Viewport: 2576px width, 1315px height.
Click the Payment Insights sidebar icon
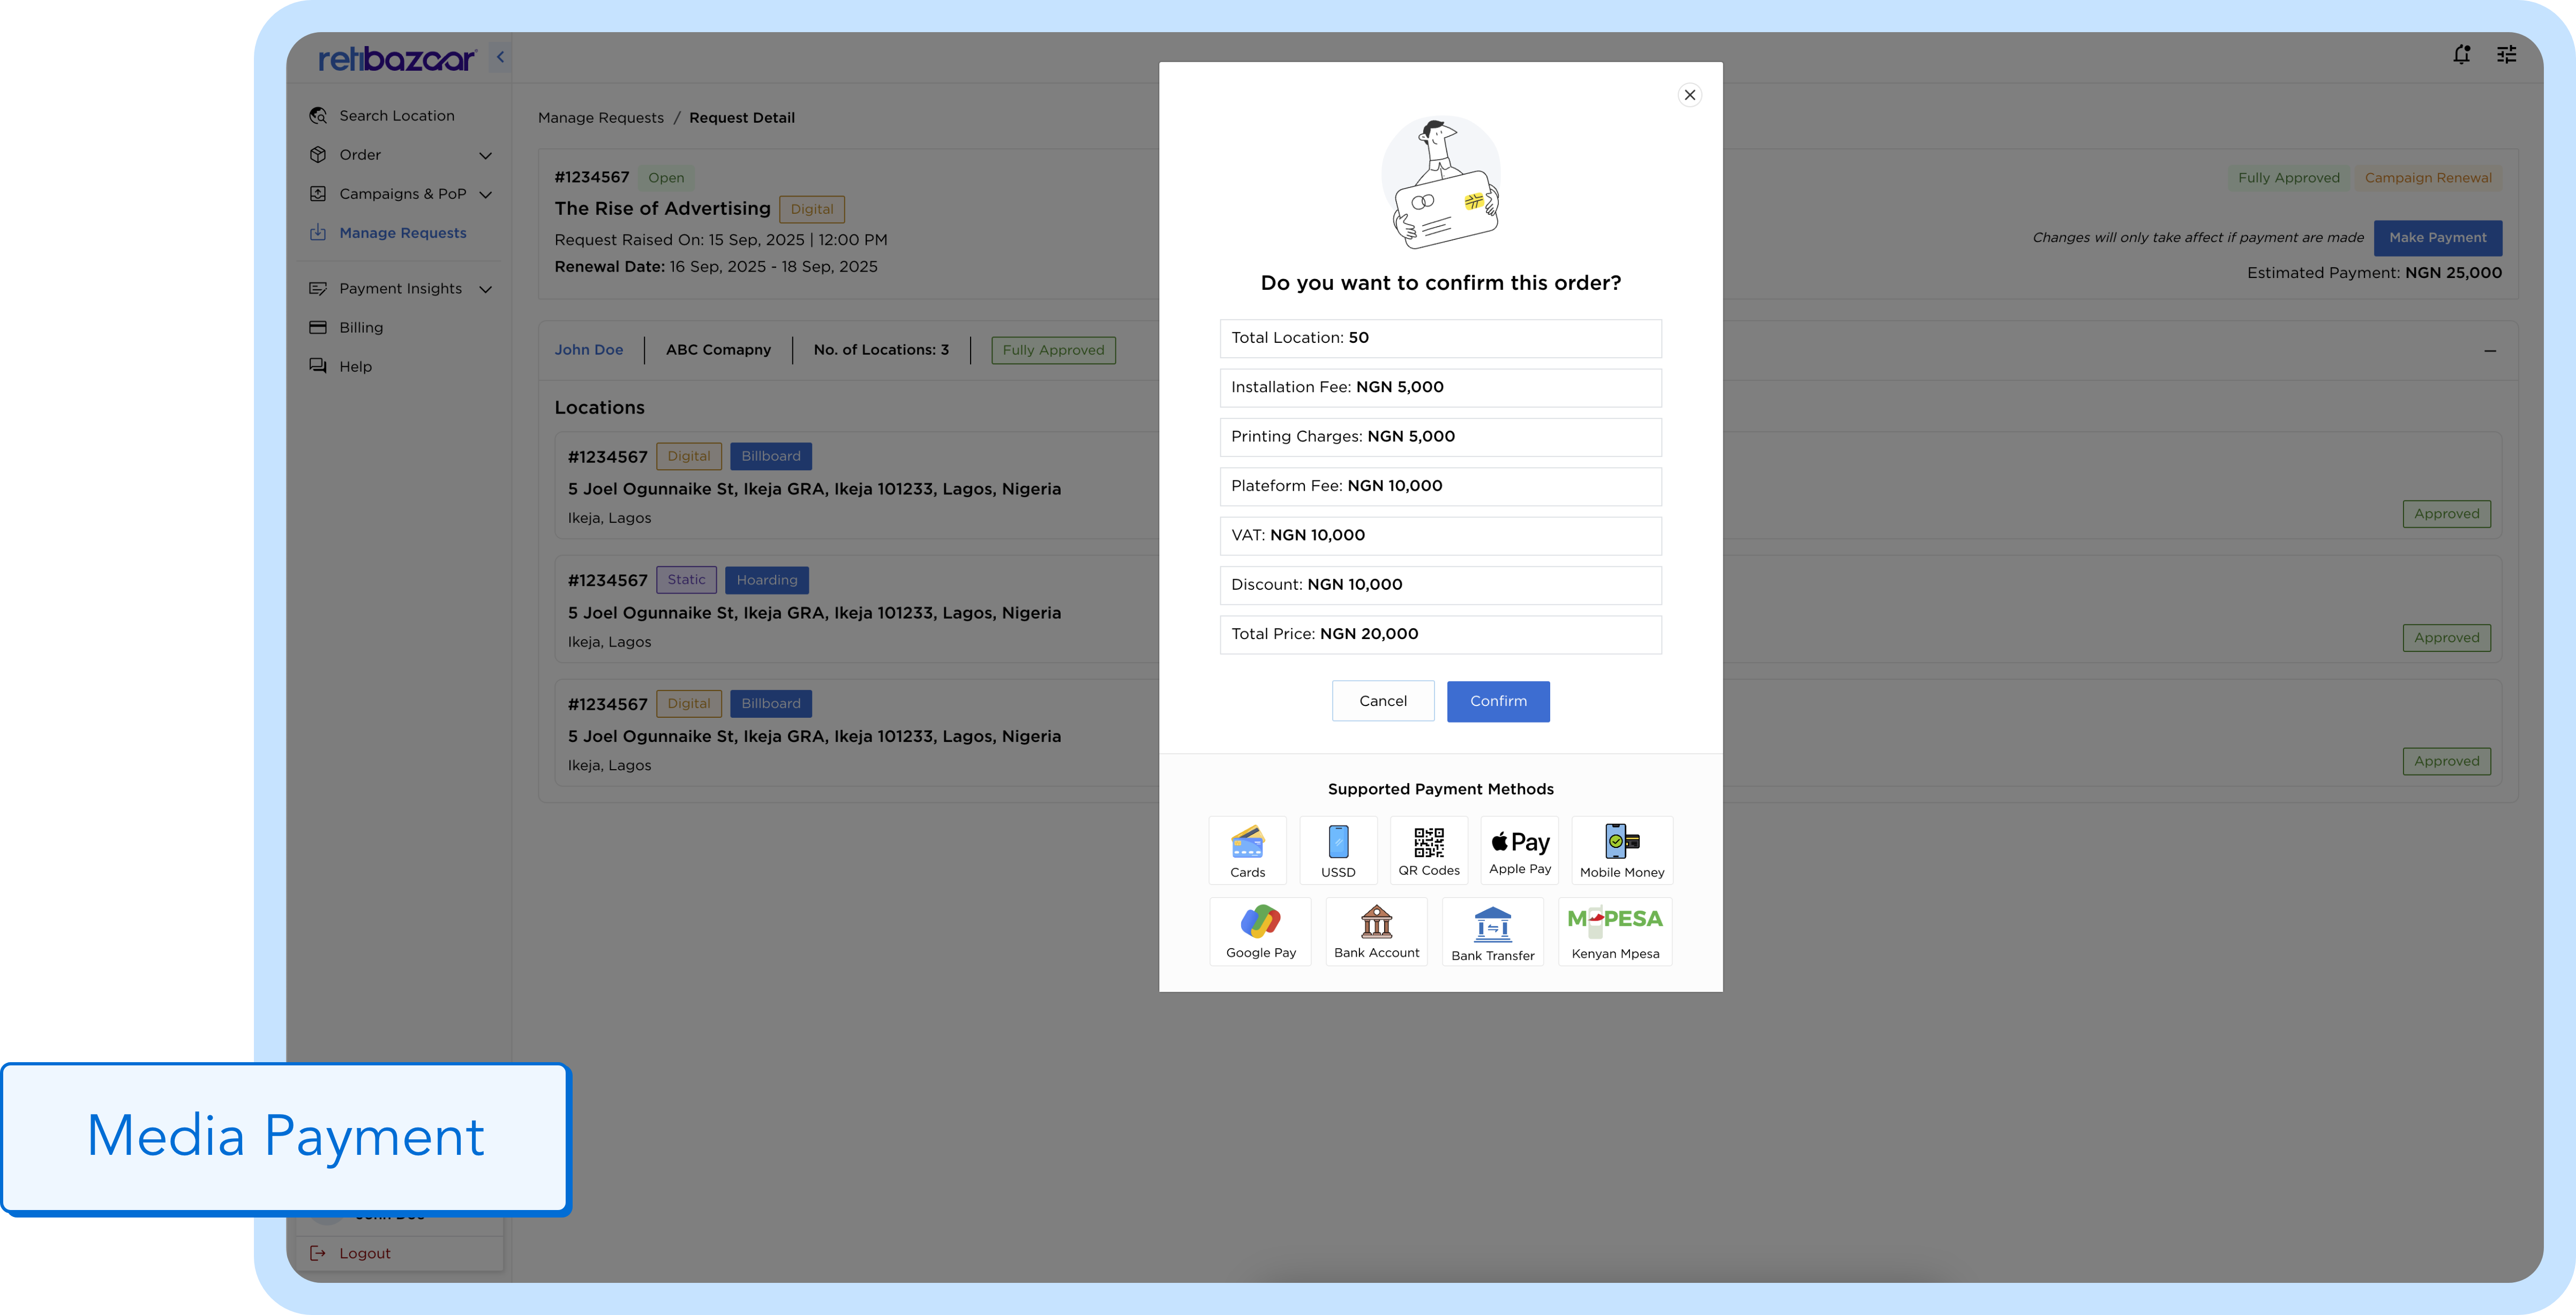(318, 289)
